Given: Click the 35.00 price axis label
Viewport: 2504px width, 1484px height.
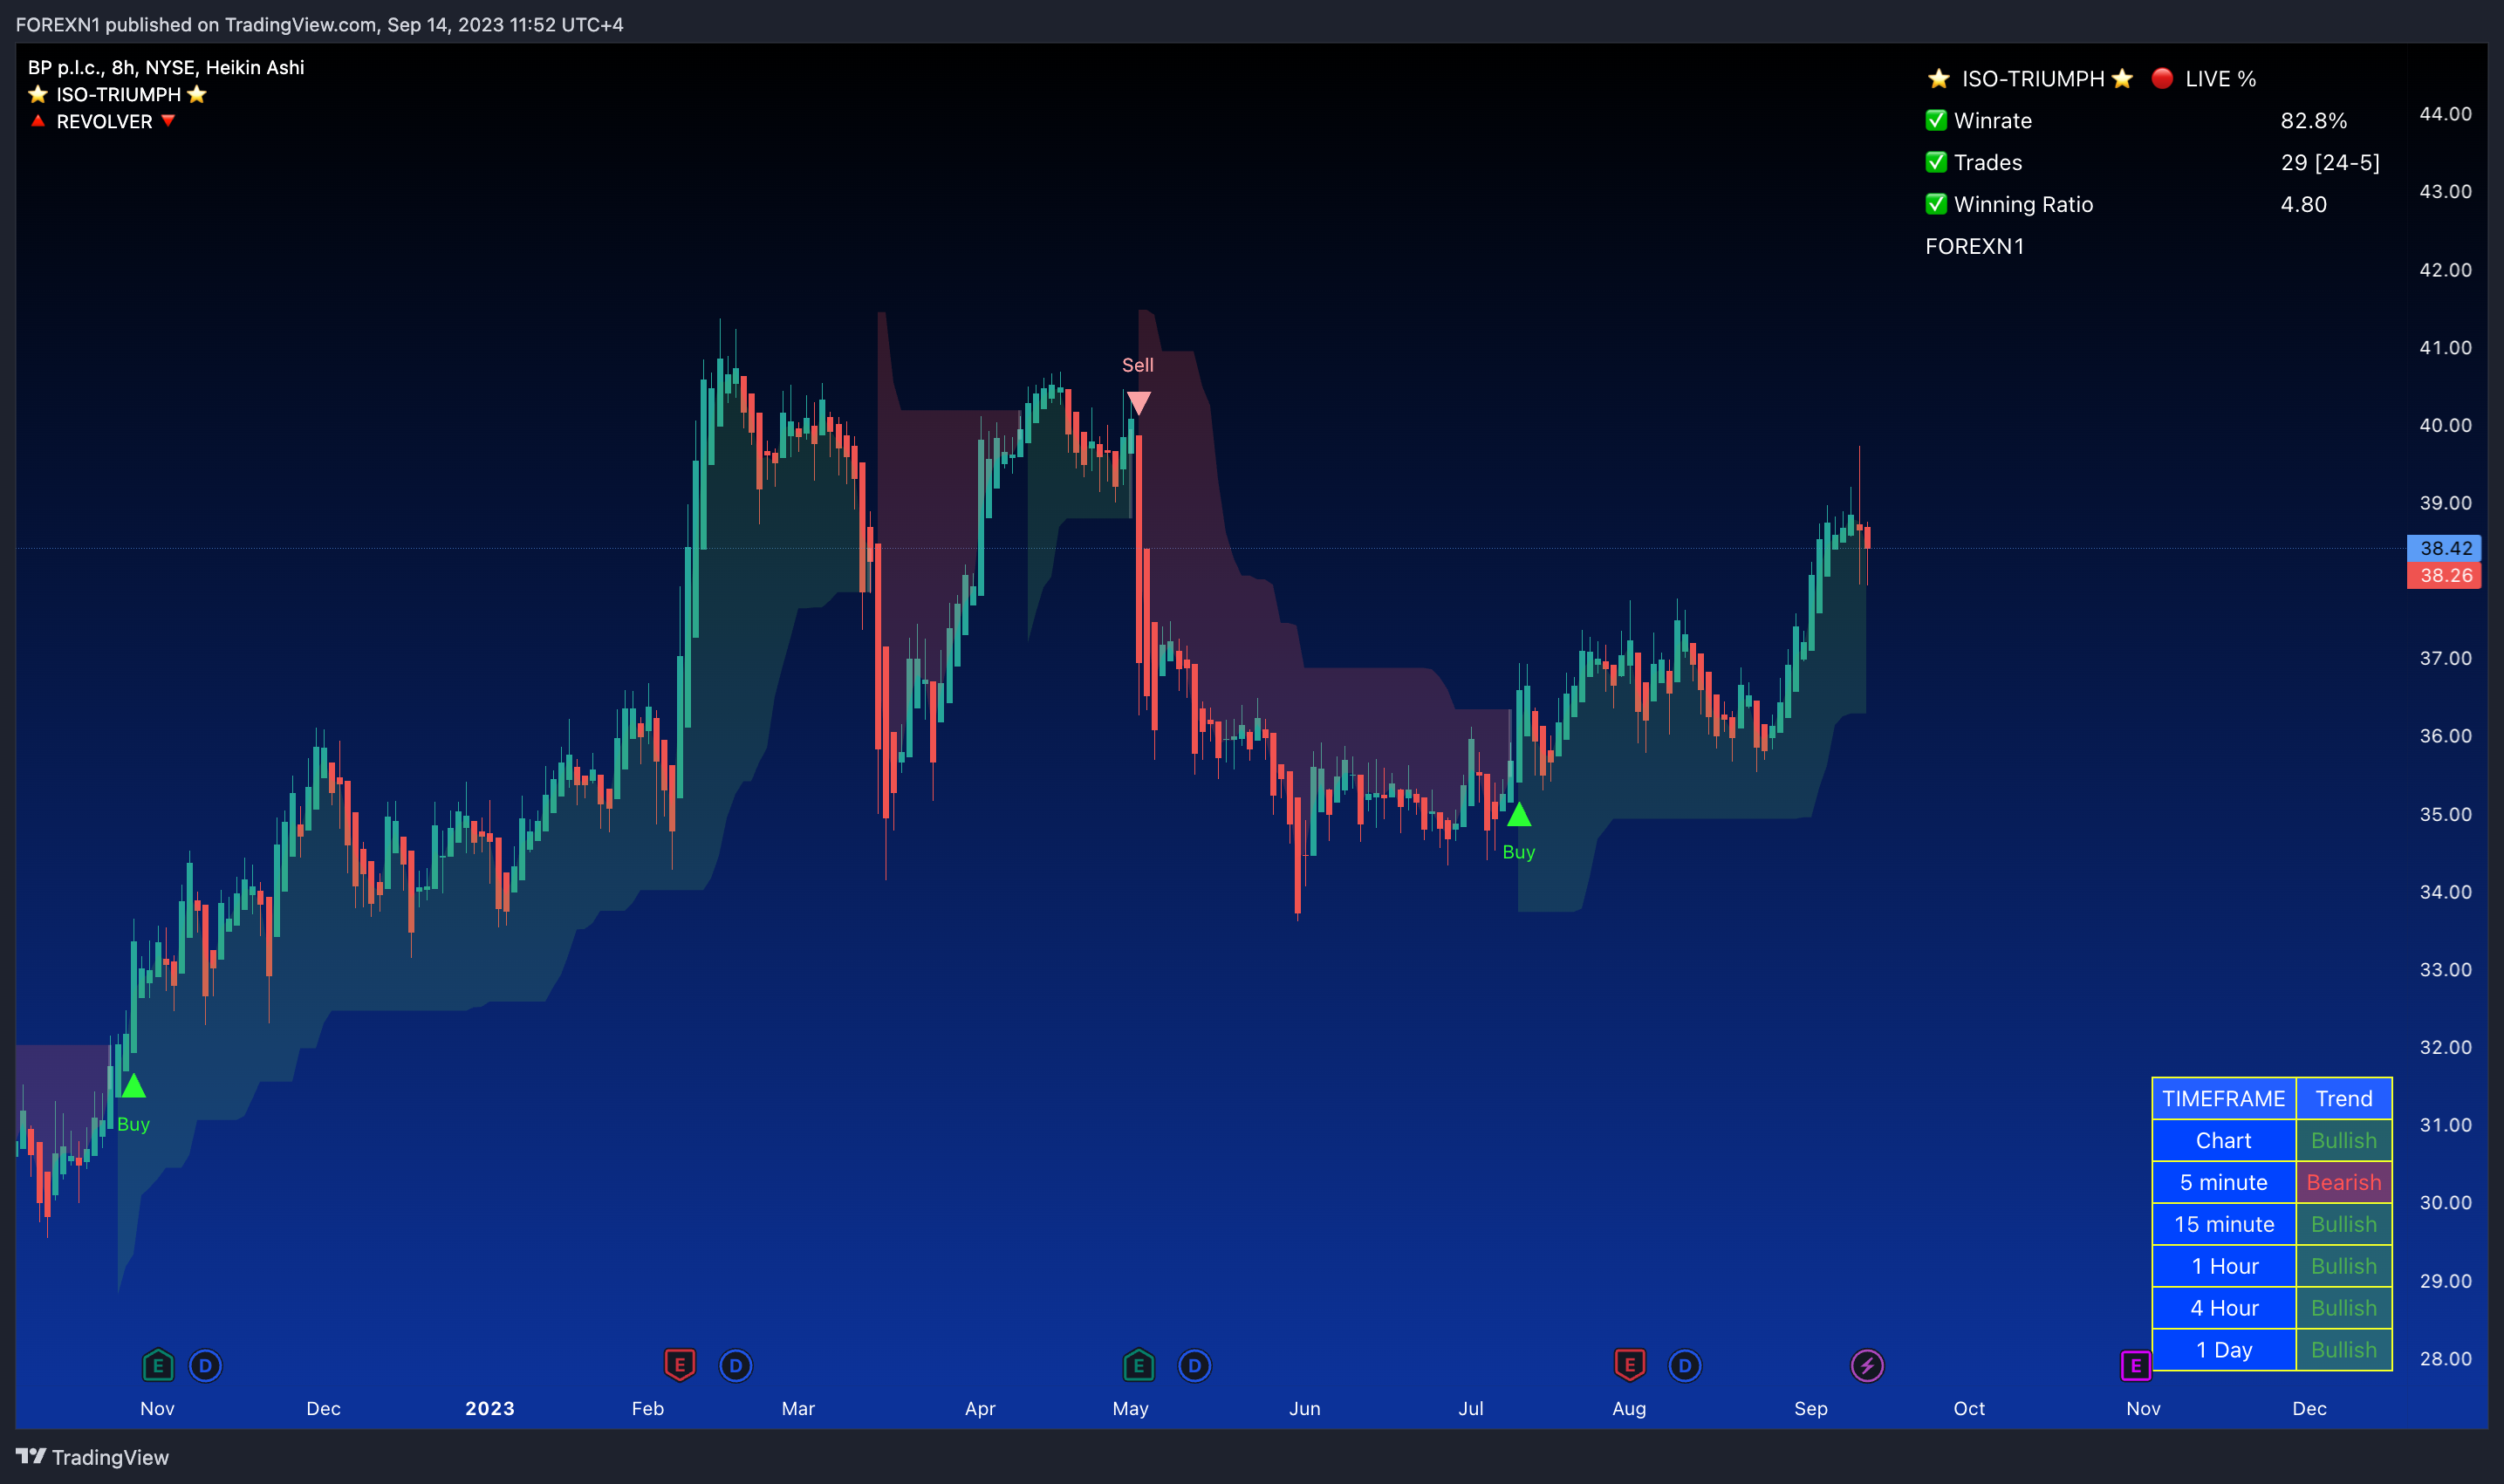Looking at the screenshot, I should [x=2445, y=814].
